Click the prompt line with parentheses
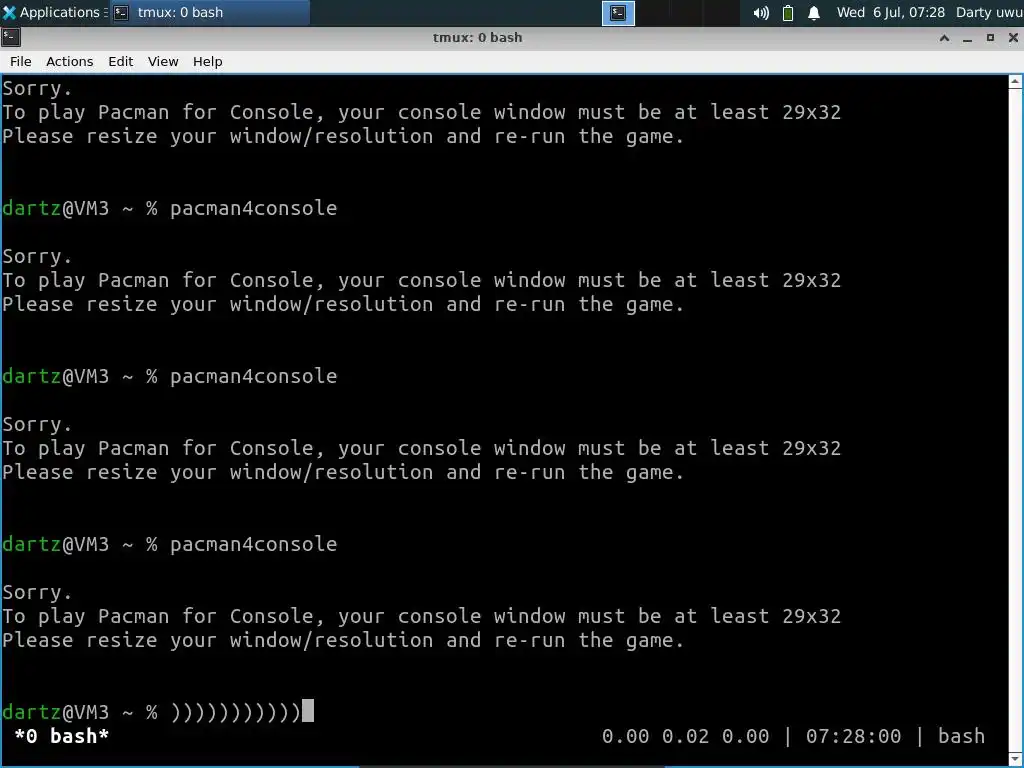This screenshot has width=1024, height=768. click(157, 712)
